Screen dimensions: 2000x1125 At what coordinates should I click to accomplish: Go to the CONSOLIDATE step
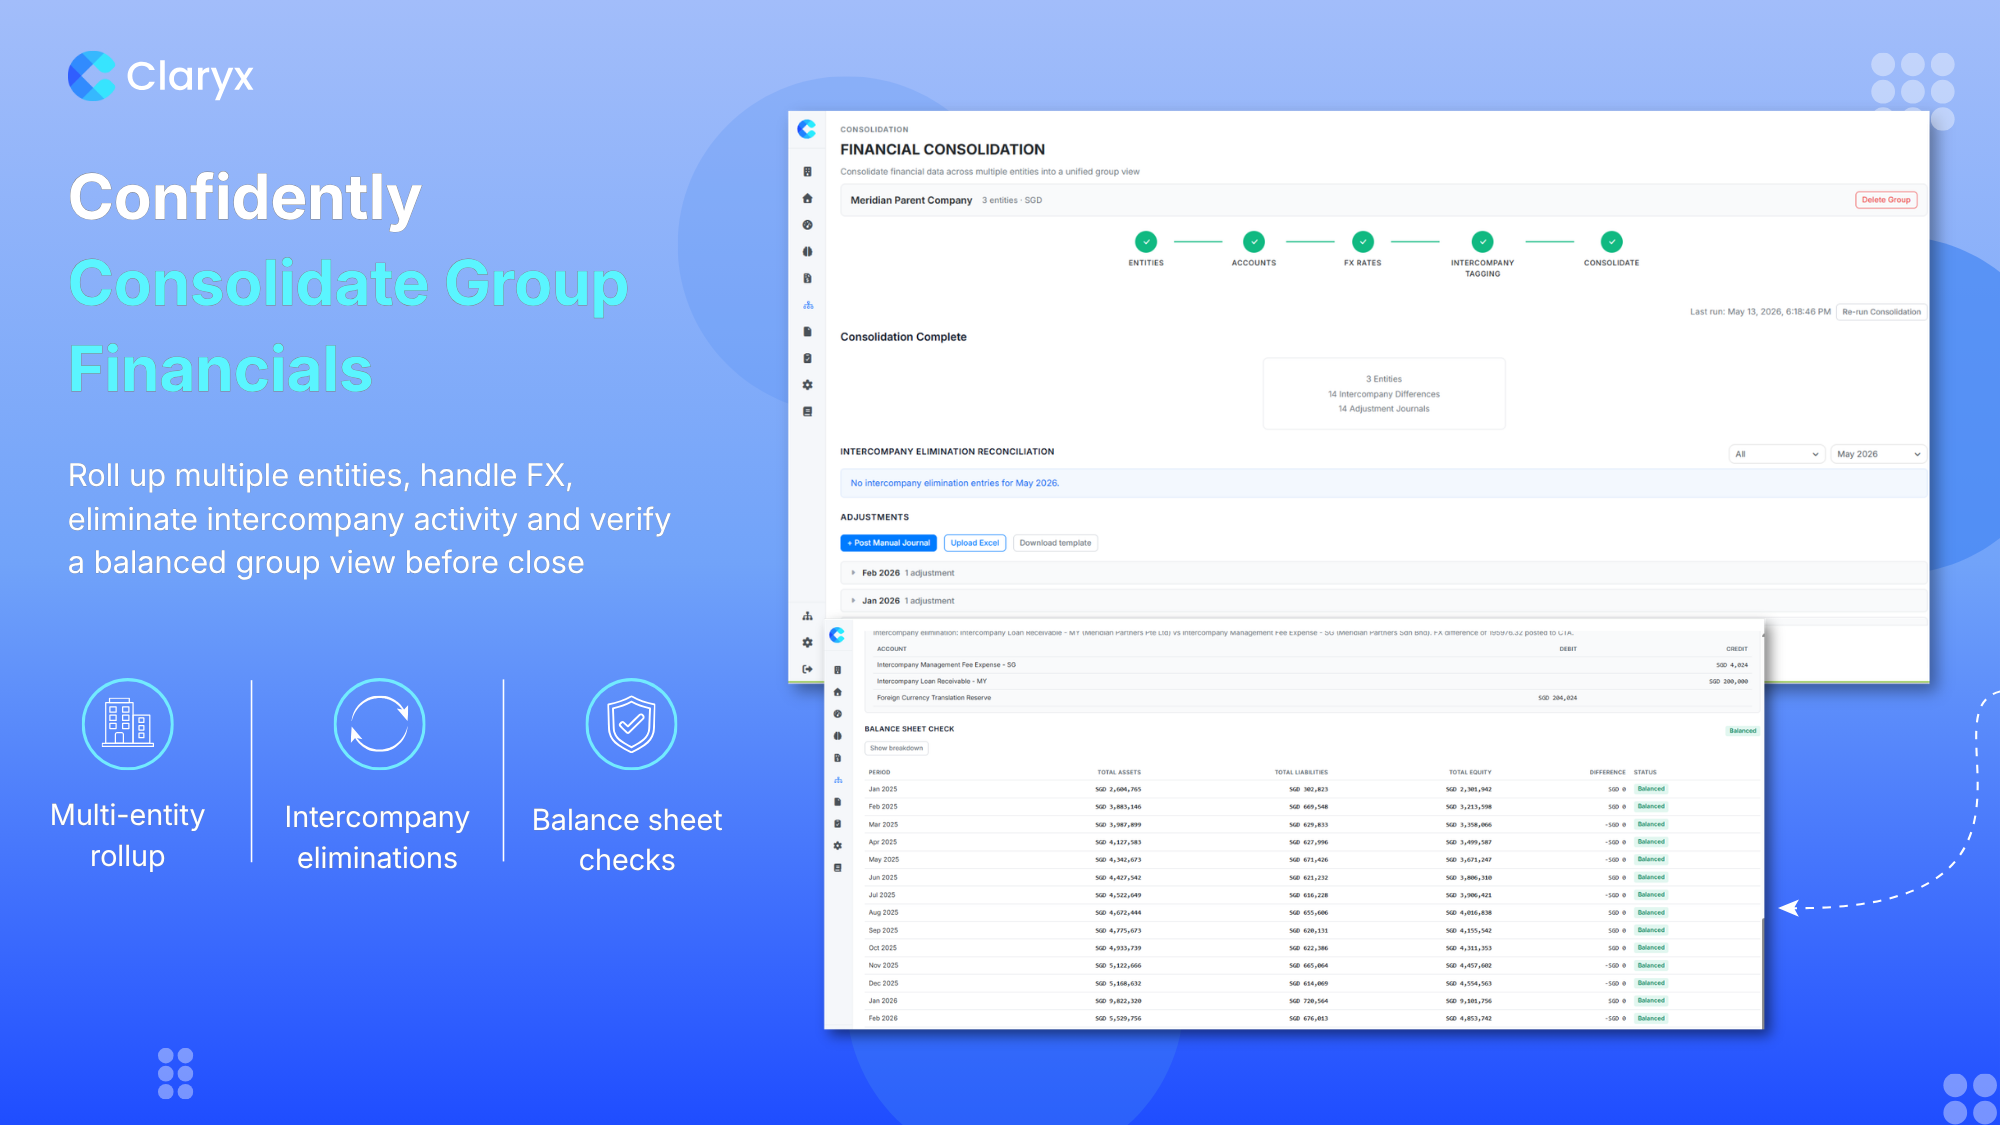(x=1611, y=242)
